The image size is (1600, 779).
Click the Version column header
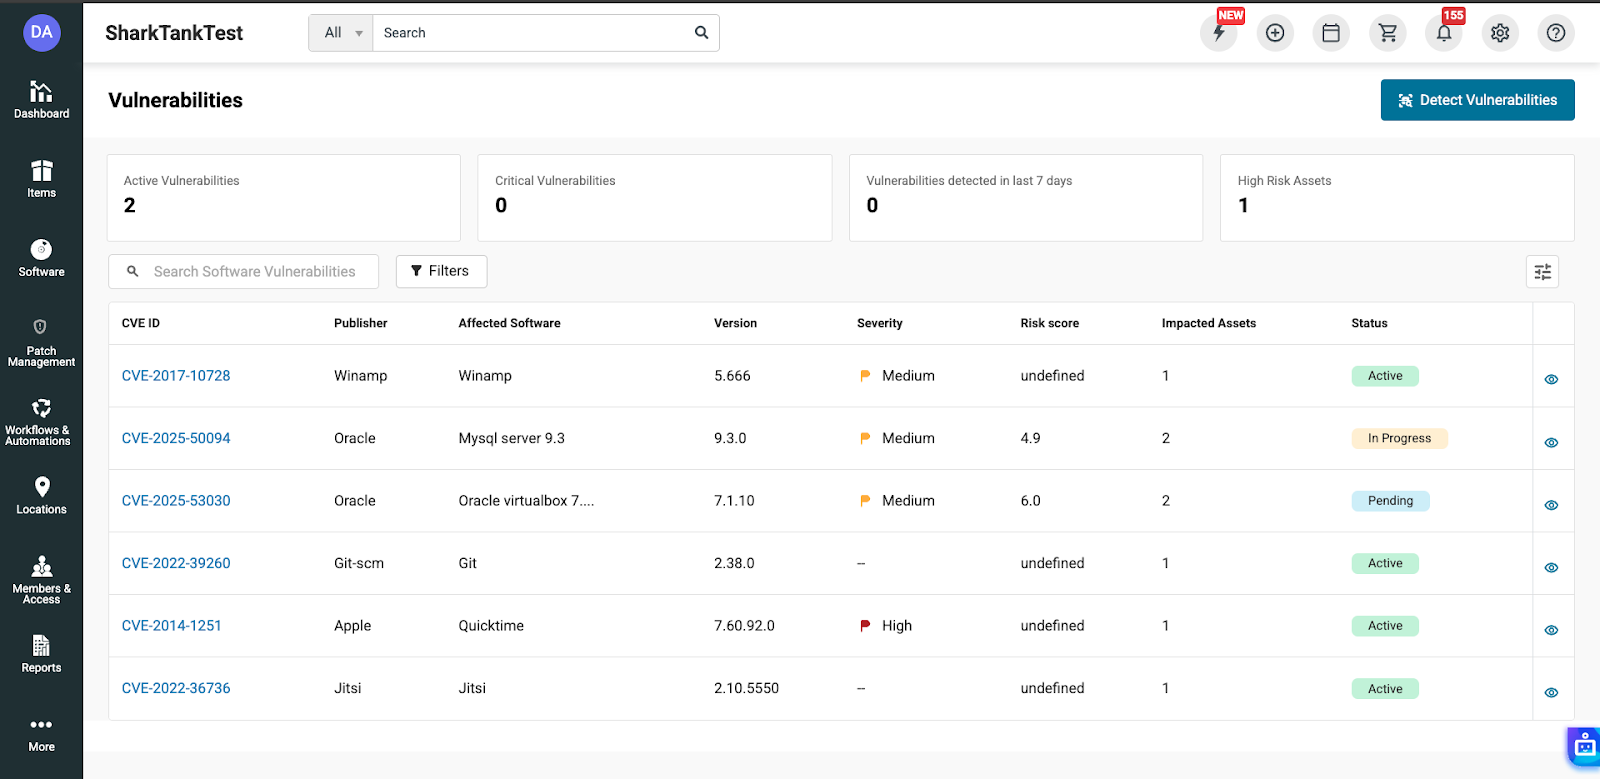[735, 323]
